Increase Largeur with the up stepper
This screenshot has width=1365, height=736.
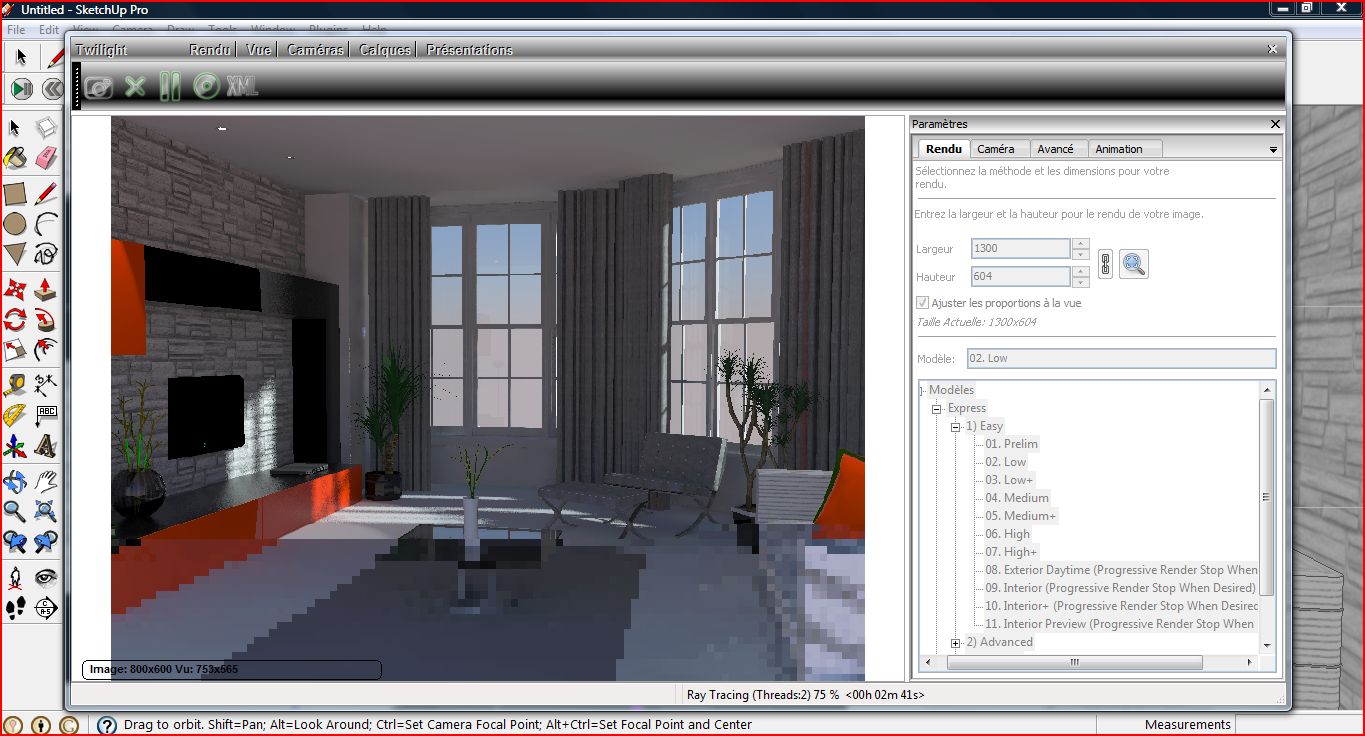(1080, 243)
